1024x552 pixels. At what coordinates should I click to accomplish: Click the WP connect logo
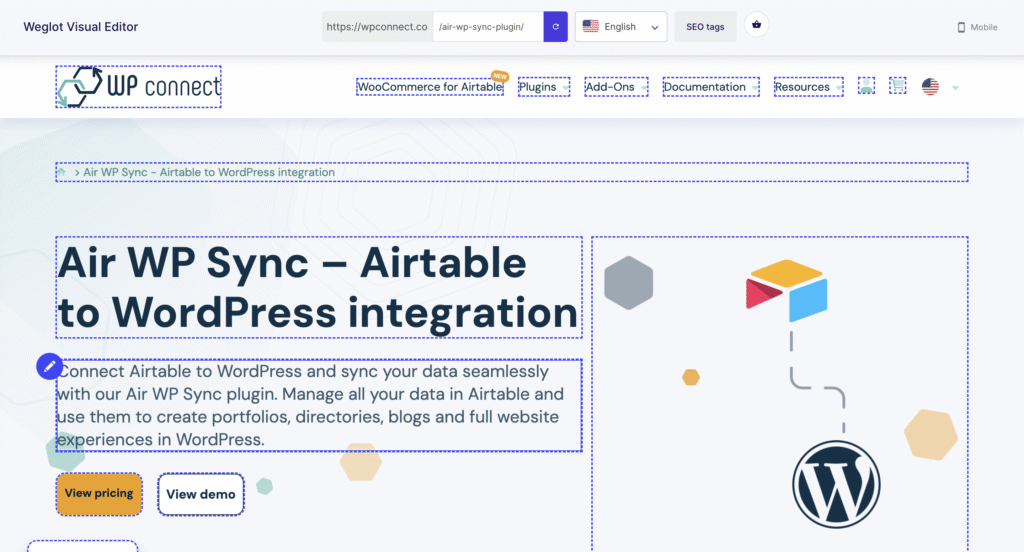click(x=138, y=86)
